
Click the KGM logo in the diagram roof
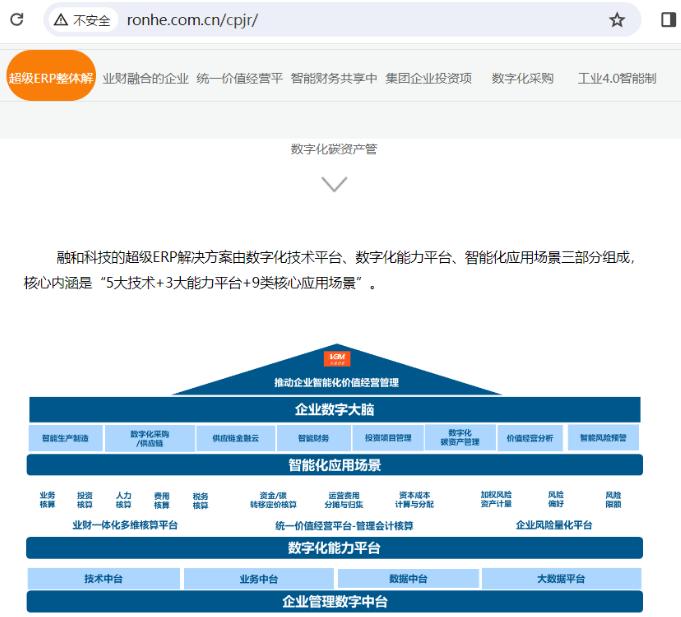[337, 359]
